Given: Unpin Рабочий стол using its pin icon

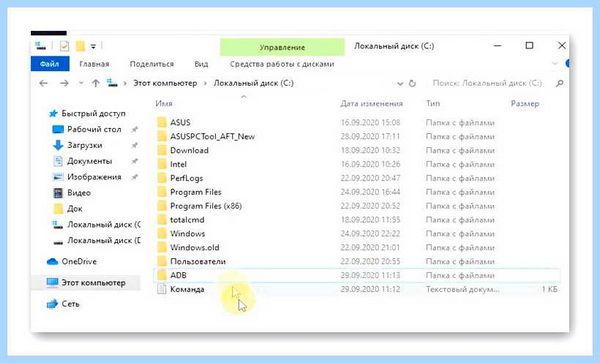Looking at the screenshot, I should [x=134, y=130].
